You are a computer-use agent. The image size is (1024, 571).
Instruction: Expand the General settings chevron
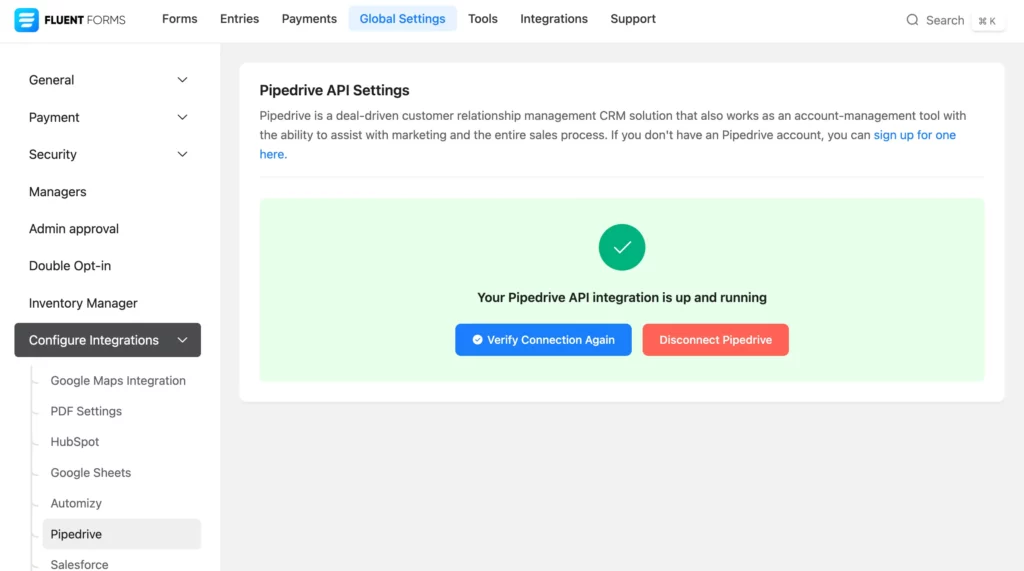[x=182, y=80]
